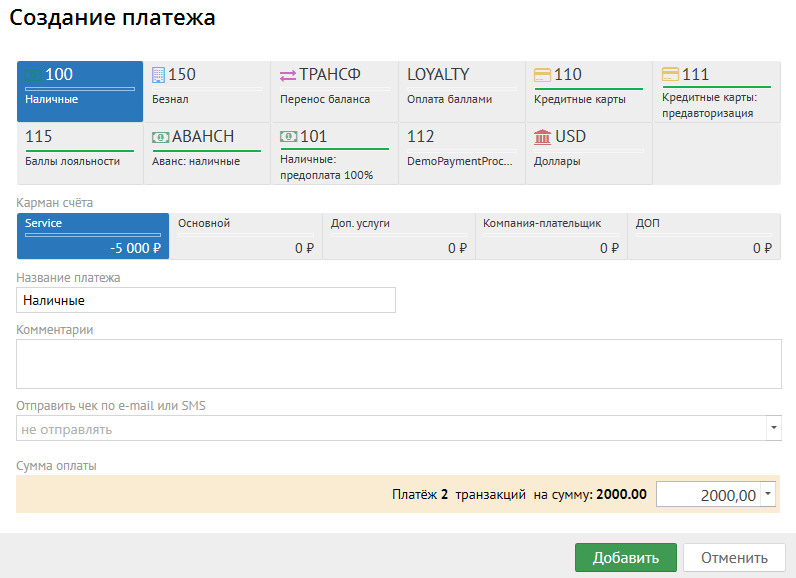Click into the Комментарии text area
Screen dimensions: 796x578
398,363
